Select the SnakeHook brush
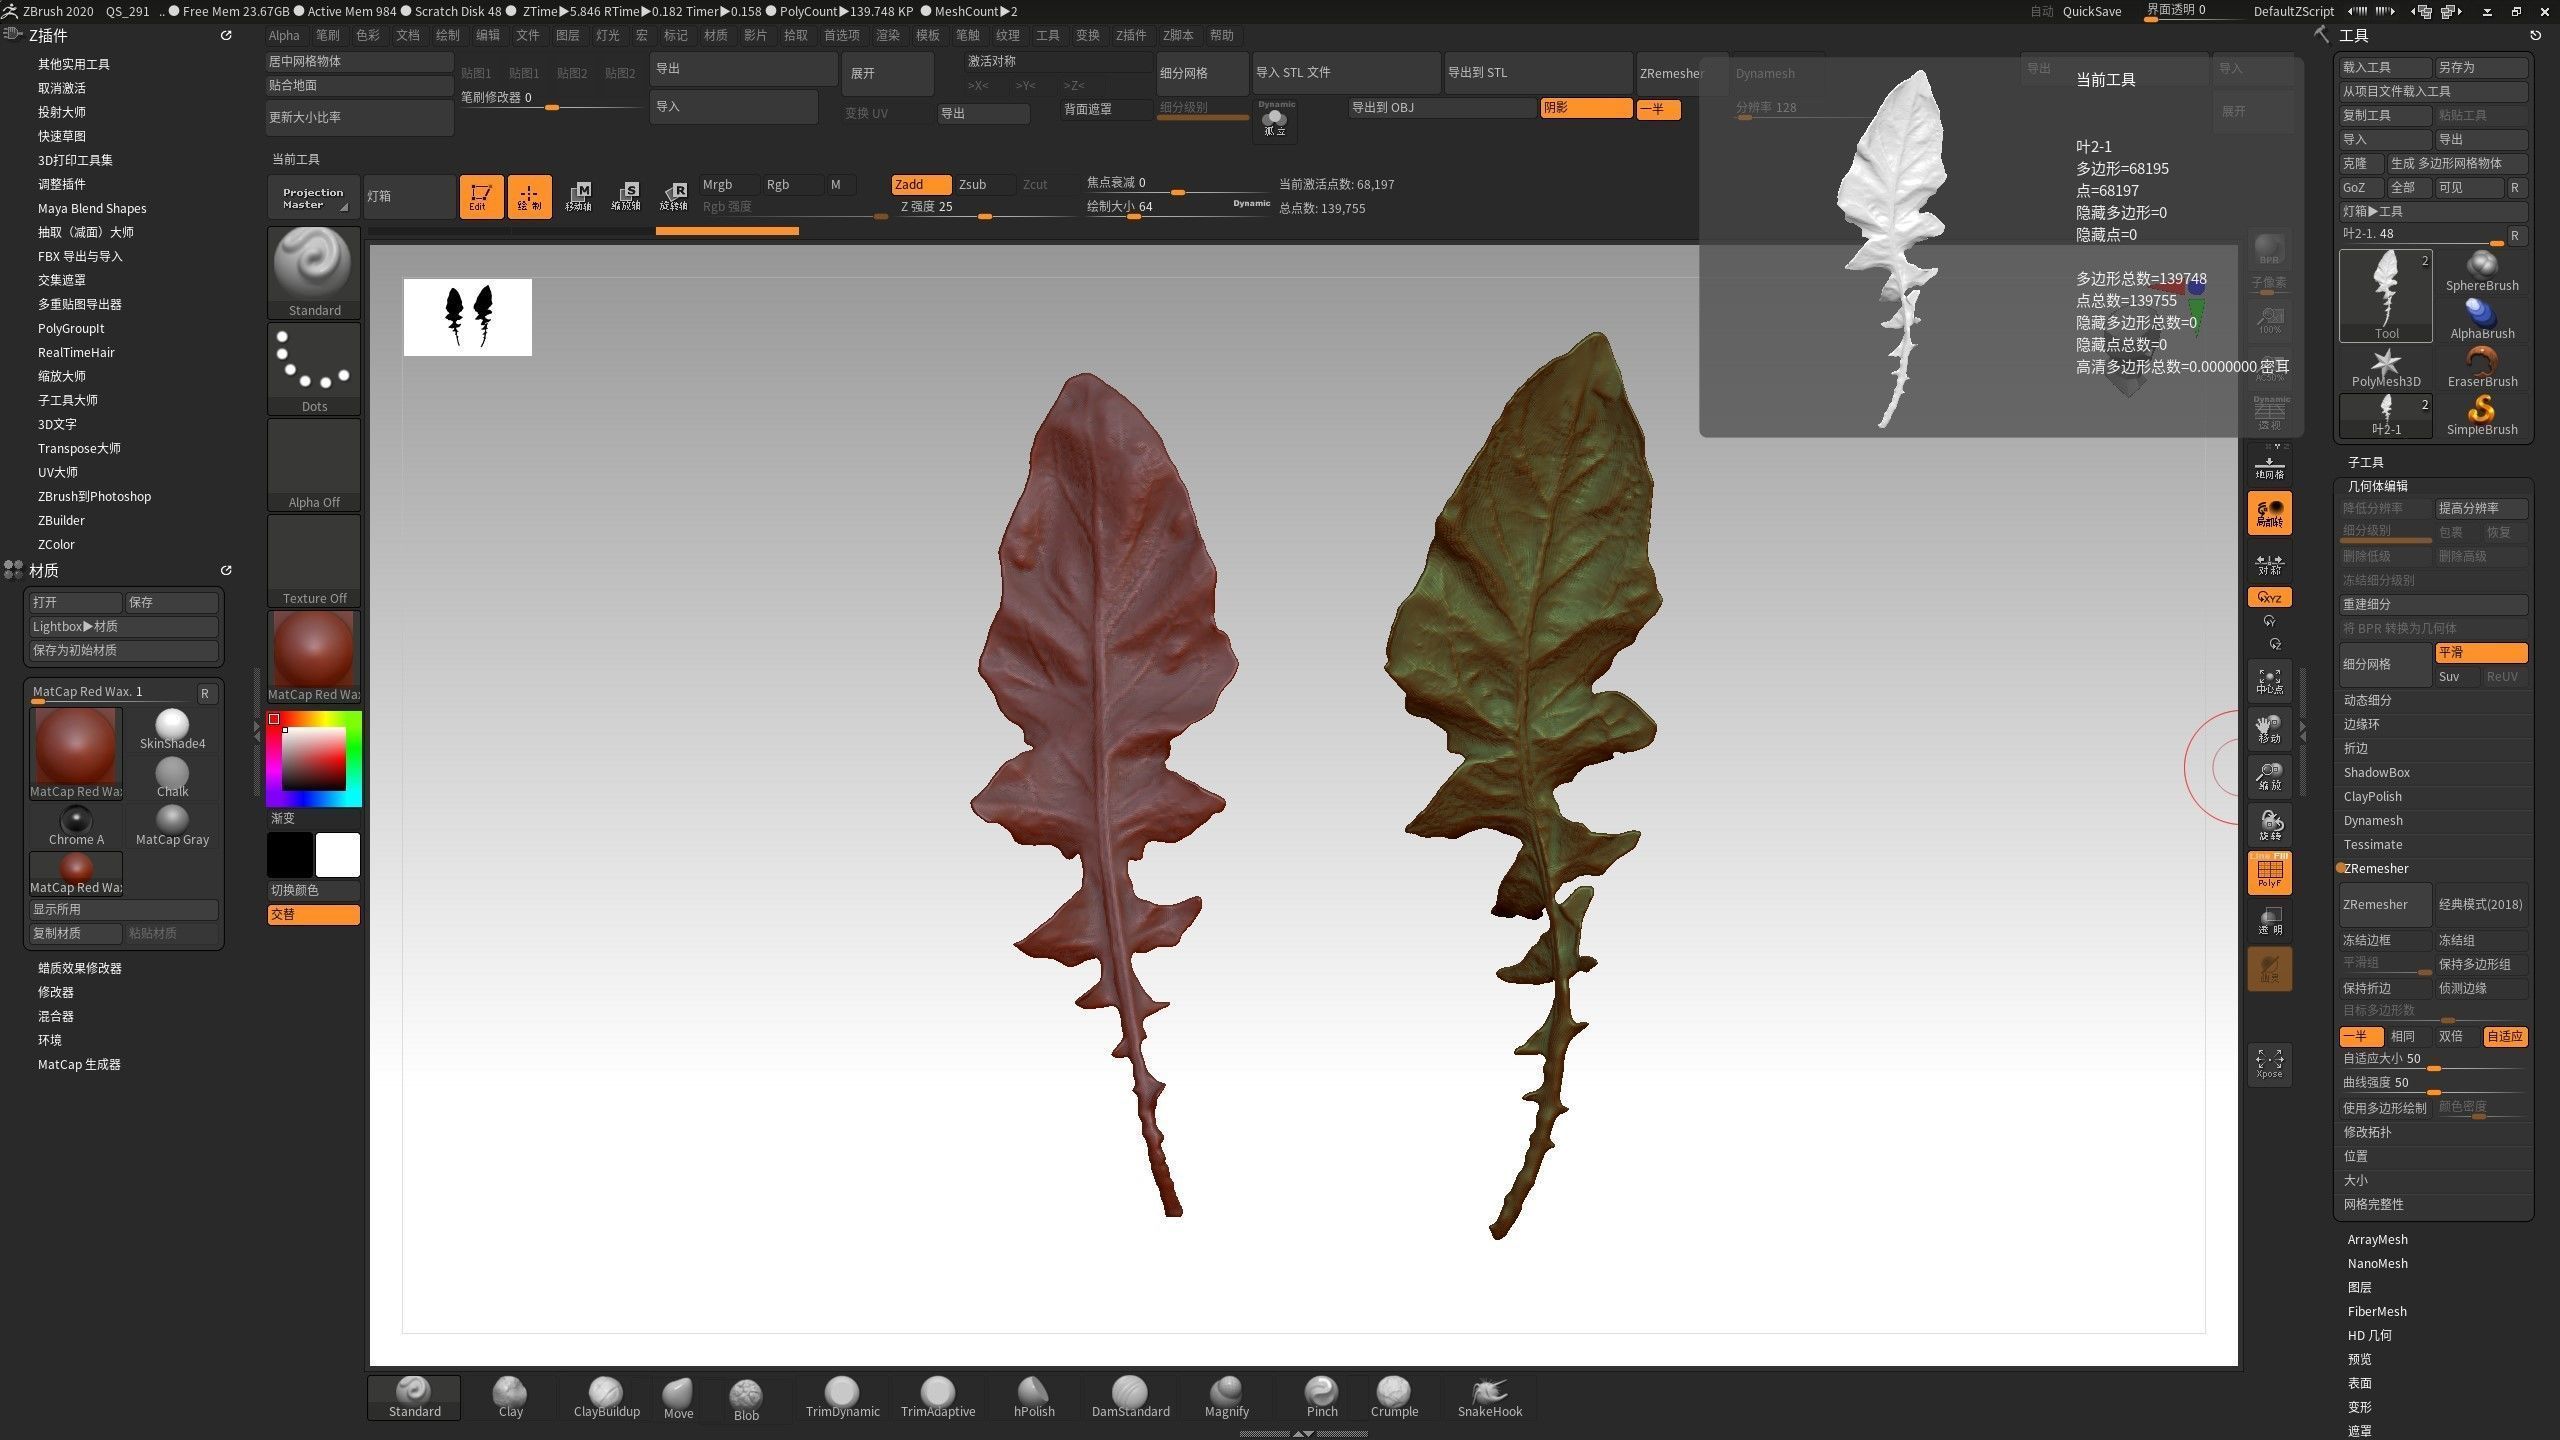The height and width of the screenshot is (1440, 2560). pos(1490,1398)
